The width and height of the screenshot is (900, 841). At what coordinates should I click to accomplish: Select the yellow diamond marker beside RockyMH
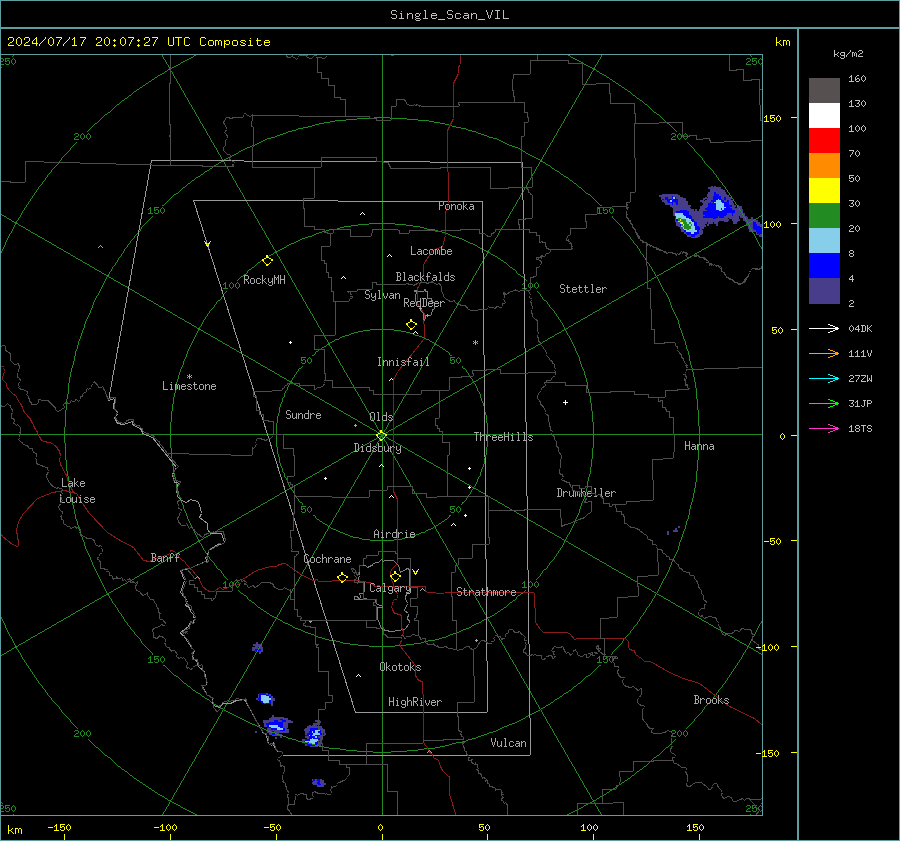pos(267,261)
